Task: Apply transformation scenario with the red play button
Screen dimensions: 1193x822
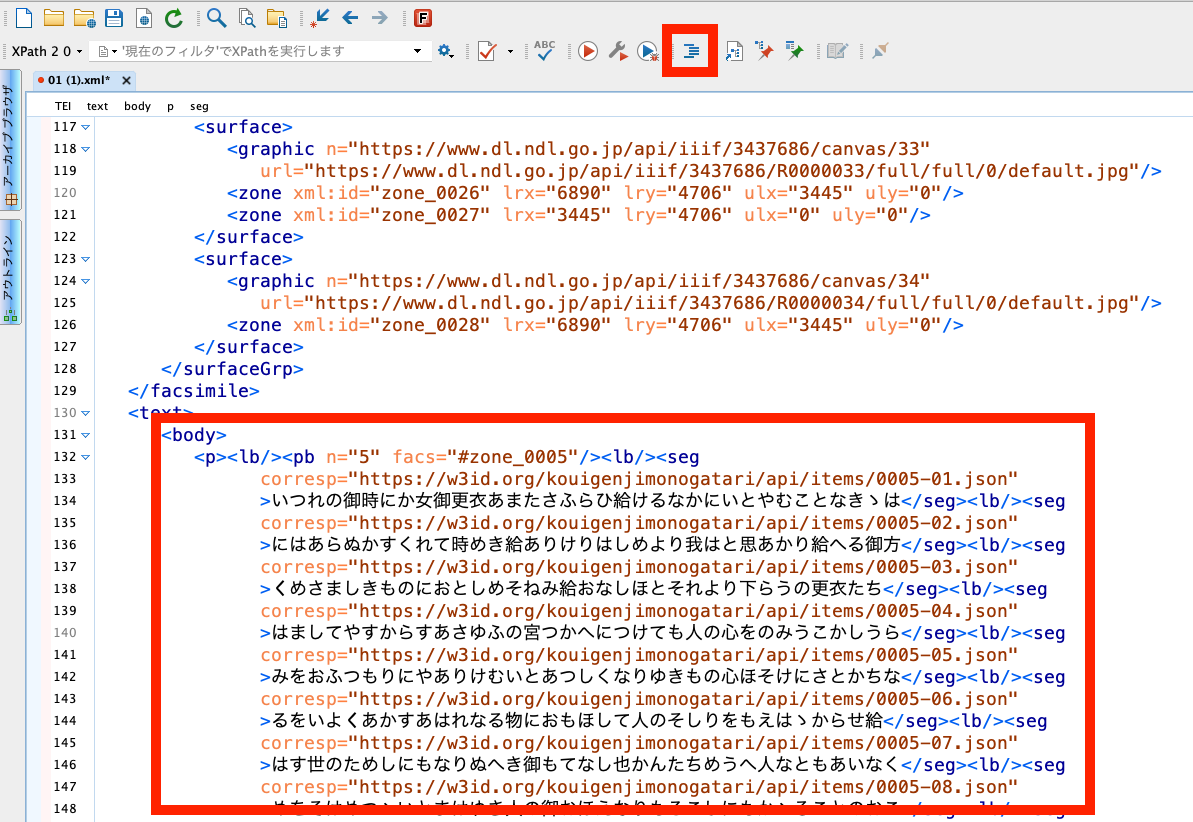Action: point(587,51)
